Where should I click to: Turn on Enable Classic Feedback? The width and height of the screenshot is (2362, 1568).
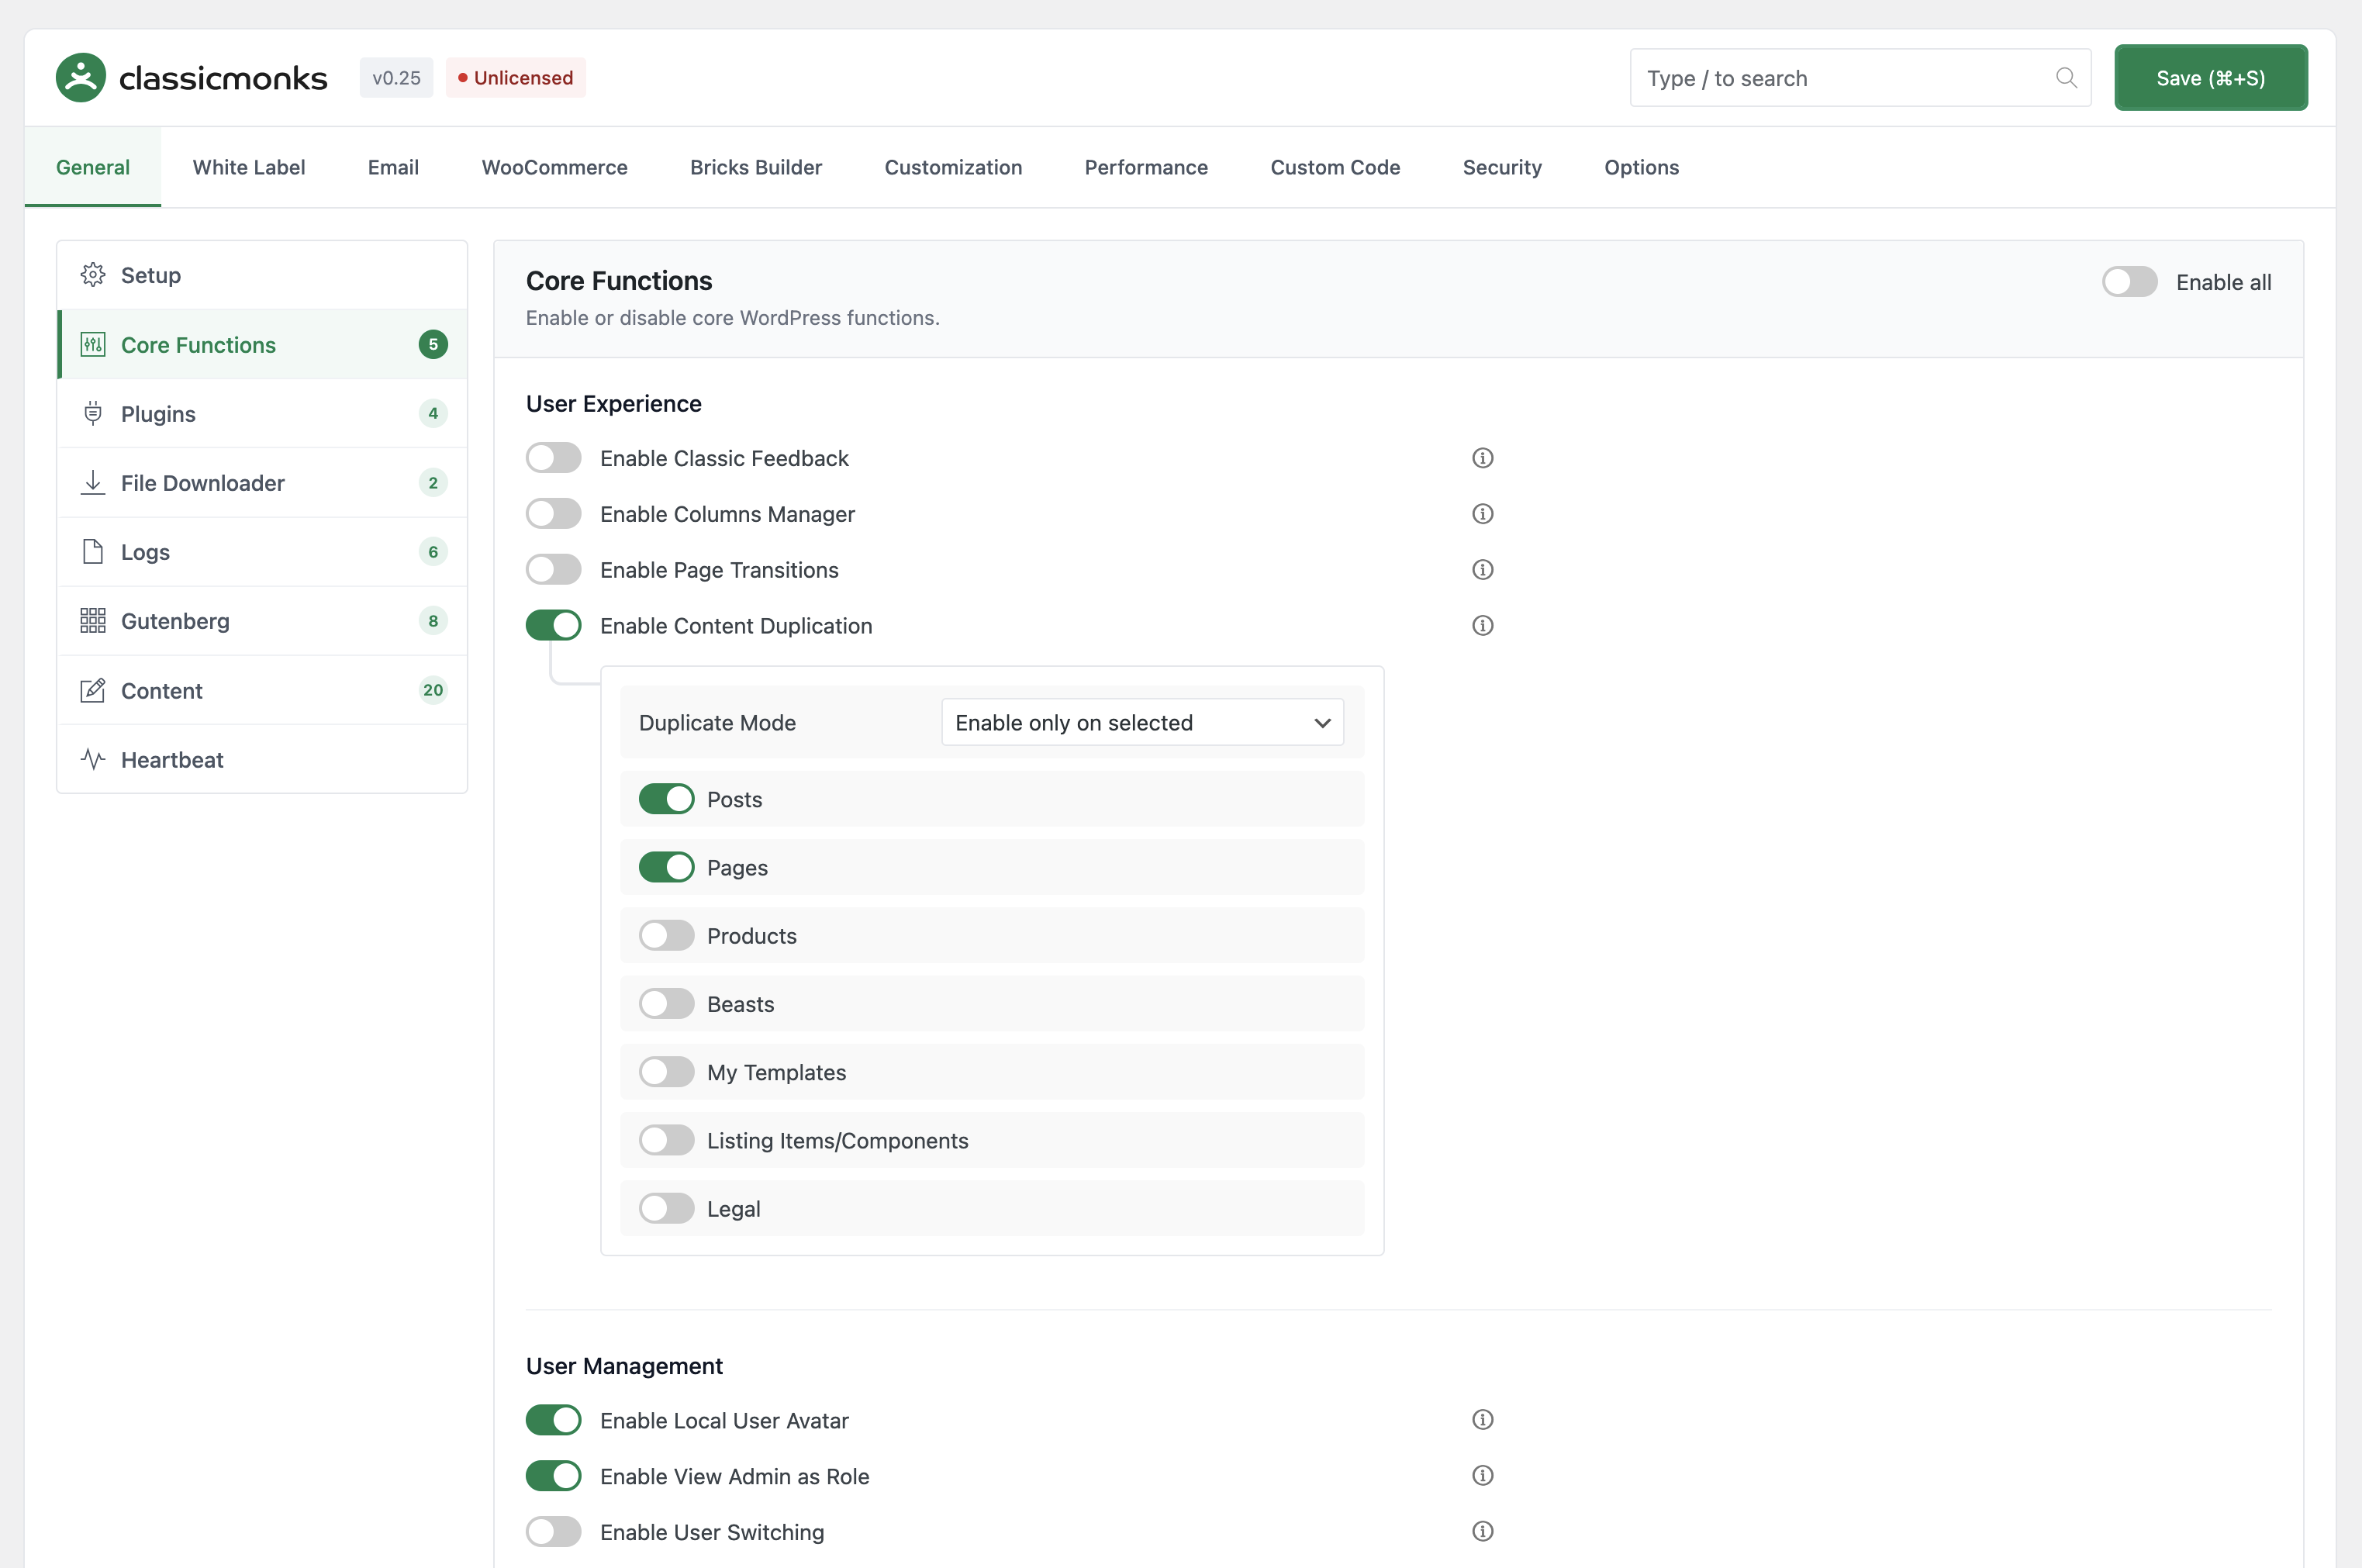click(554, 458)
